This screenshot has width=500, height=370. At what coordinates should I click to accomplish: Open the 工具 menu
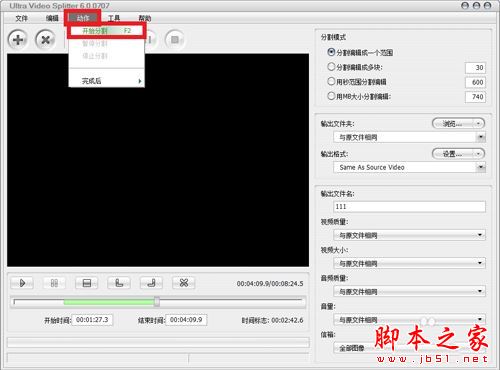click(114, 18)
